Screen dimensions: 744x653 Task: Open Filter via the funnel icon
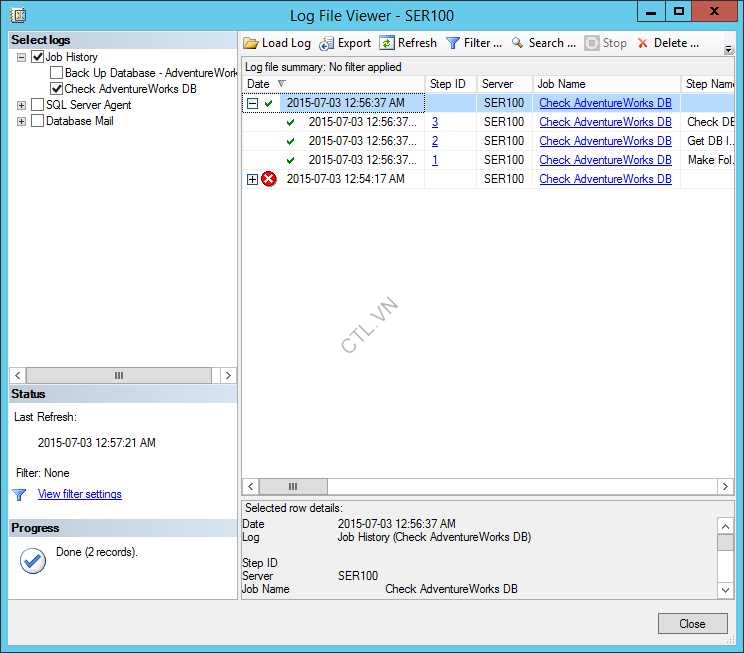(453, 43)
